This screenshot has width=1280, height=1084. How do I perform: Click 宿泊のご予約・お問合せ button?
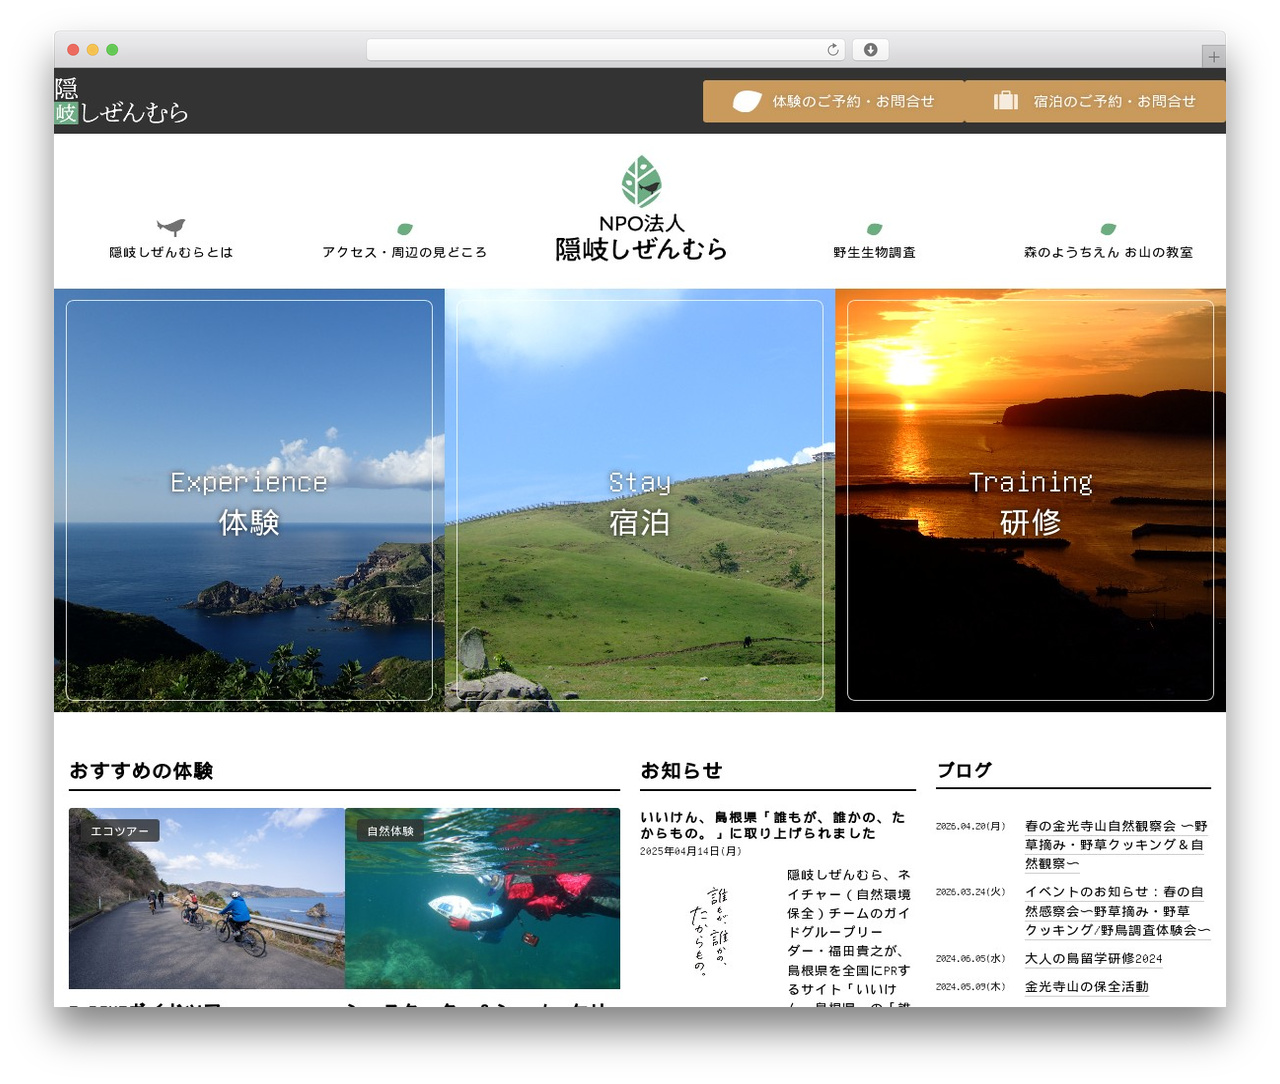click(1095, 101)
